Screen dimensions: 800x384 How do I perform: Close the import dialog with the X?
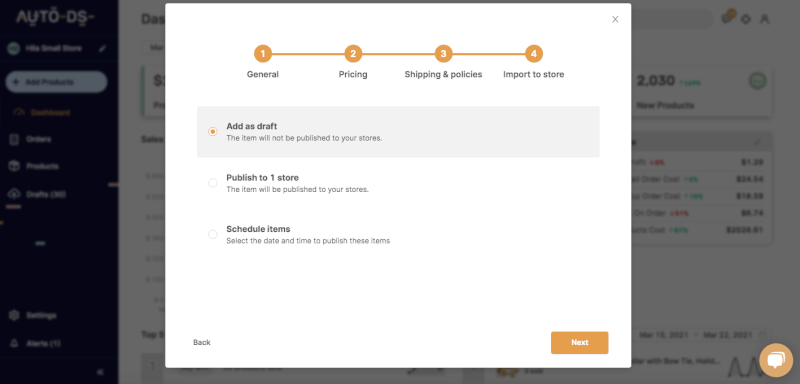click(x=615, y=19)
